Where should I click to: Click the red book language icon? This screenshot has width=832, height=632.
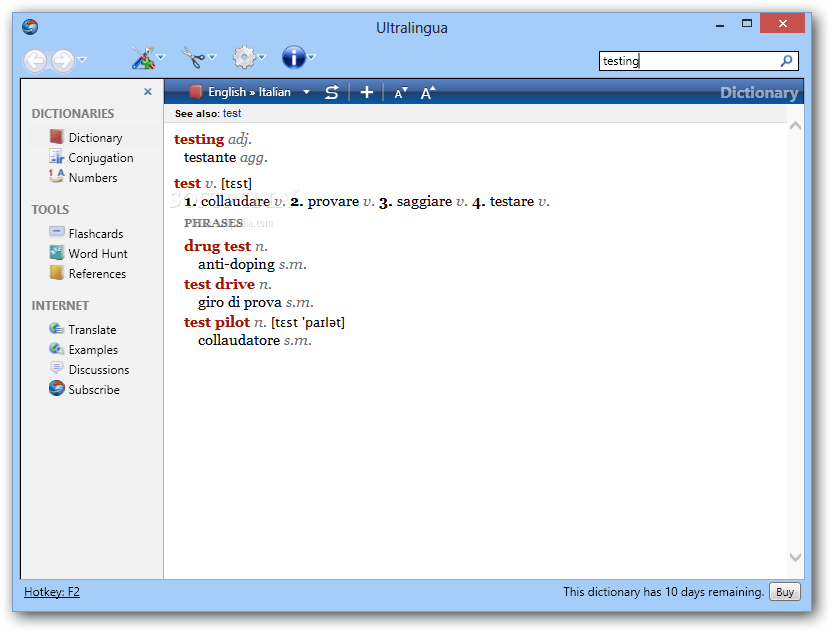click(196, 92)
